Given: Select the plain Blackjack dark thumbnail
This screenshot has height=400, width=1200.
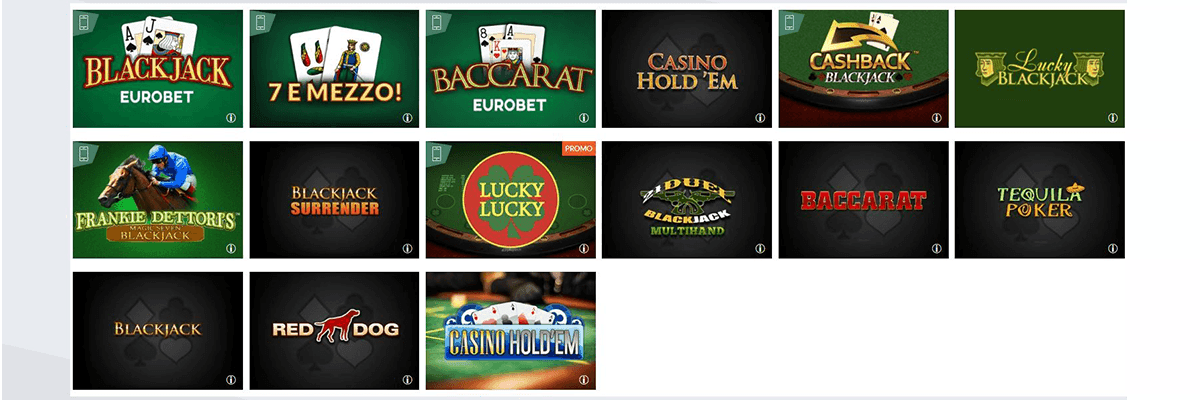Looking at the screenshot, I should 158,331.
